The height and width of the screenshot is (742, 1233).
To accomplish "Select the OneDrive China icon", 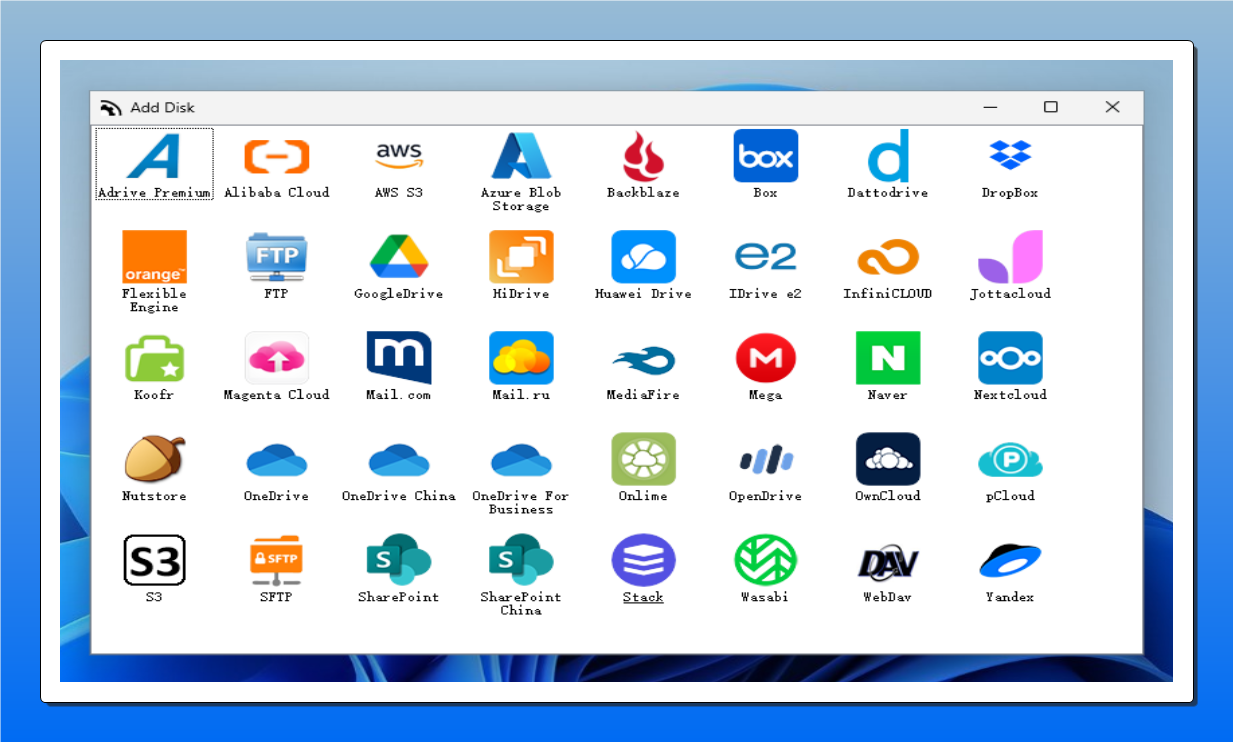I will point(399,460).
